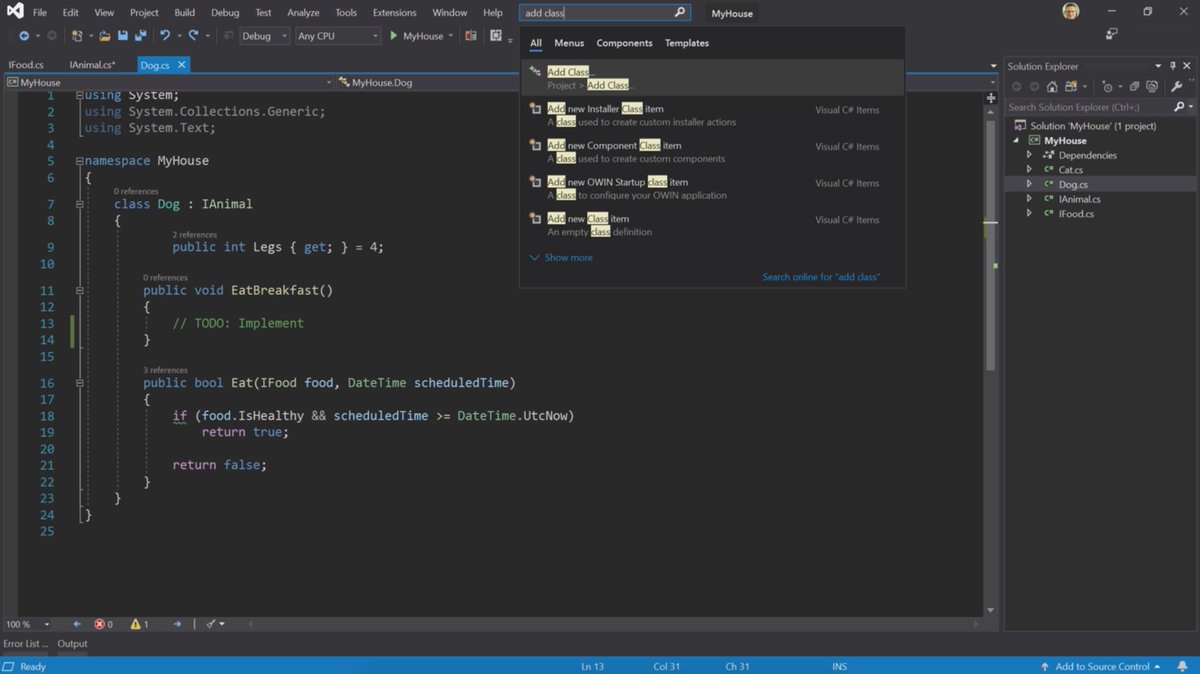
Task: Open the Output panel tab
Action: (72, 644)
